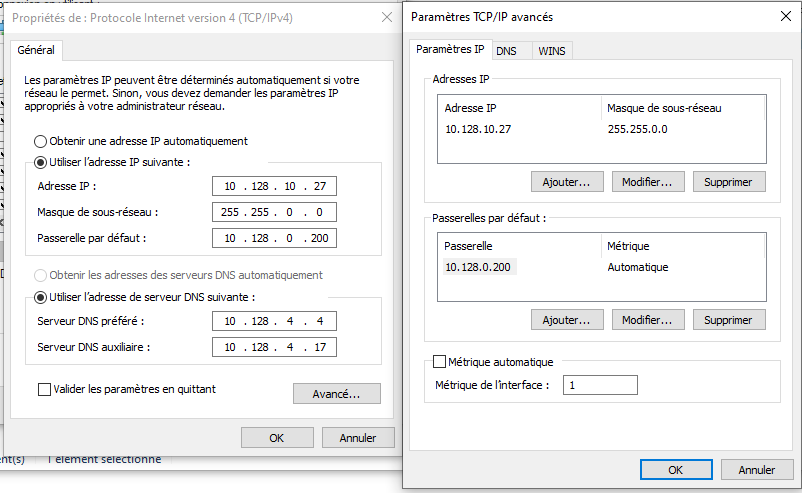Click the Avancé... button
The height and width of the screenshot is (493, 802).
click(x=336, y=394)
